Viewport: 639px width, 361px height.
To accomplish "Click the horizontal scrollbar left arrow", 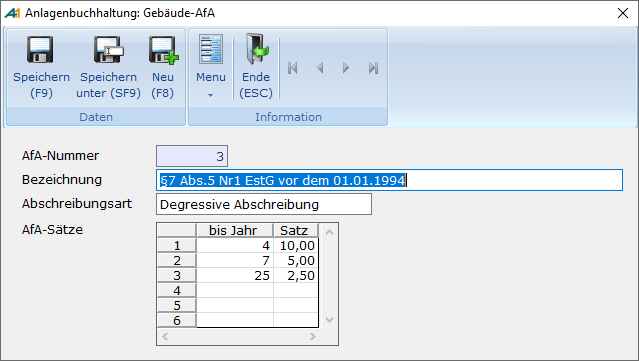I will pos(165,337).
